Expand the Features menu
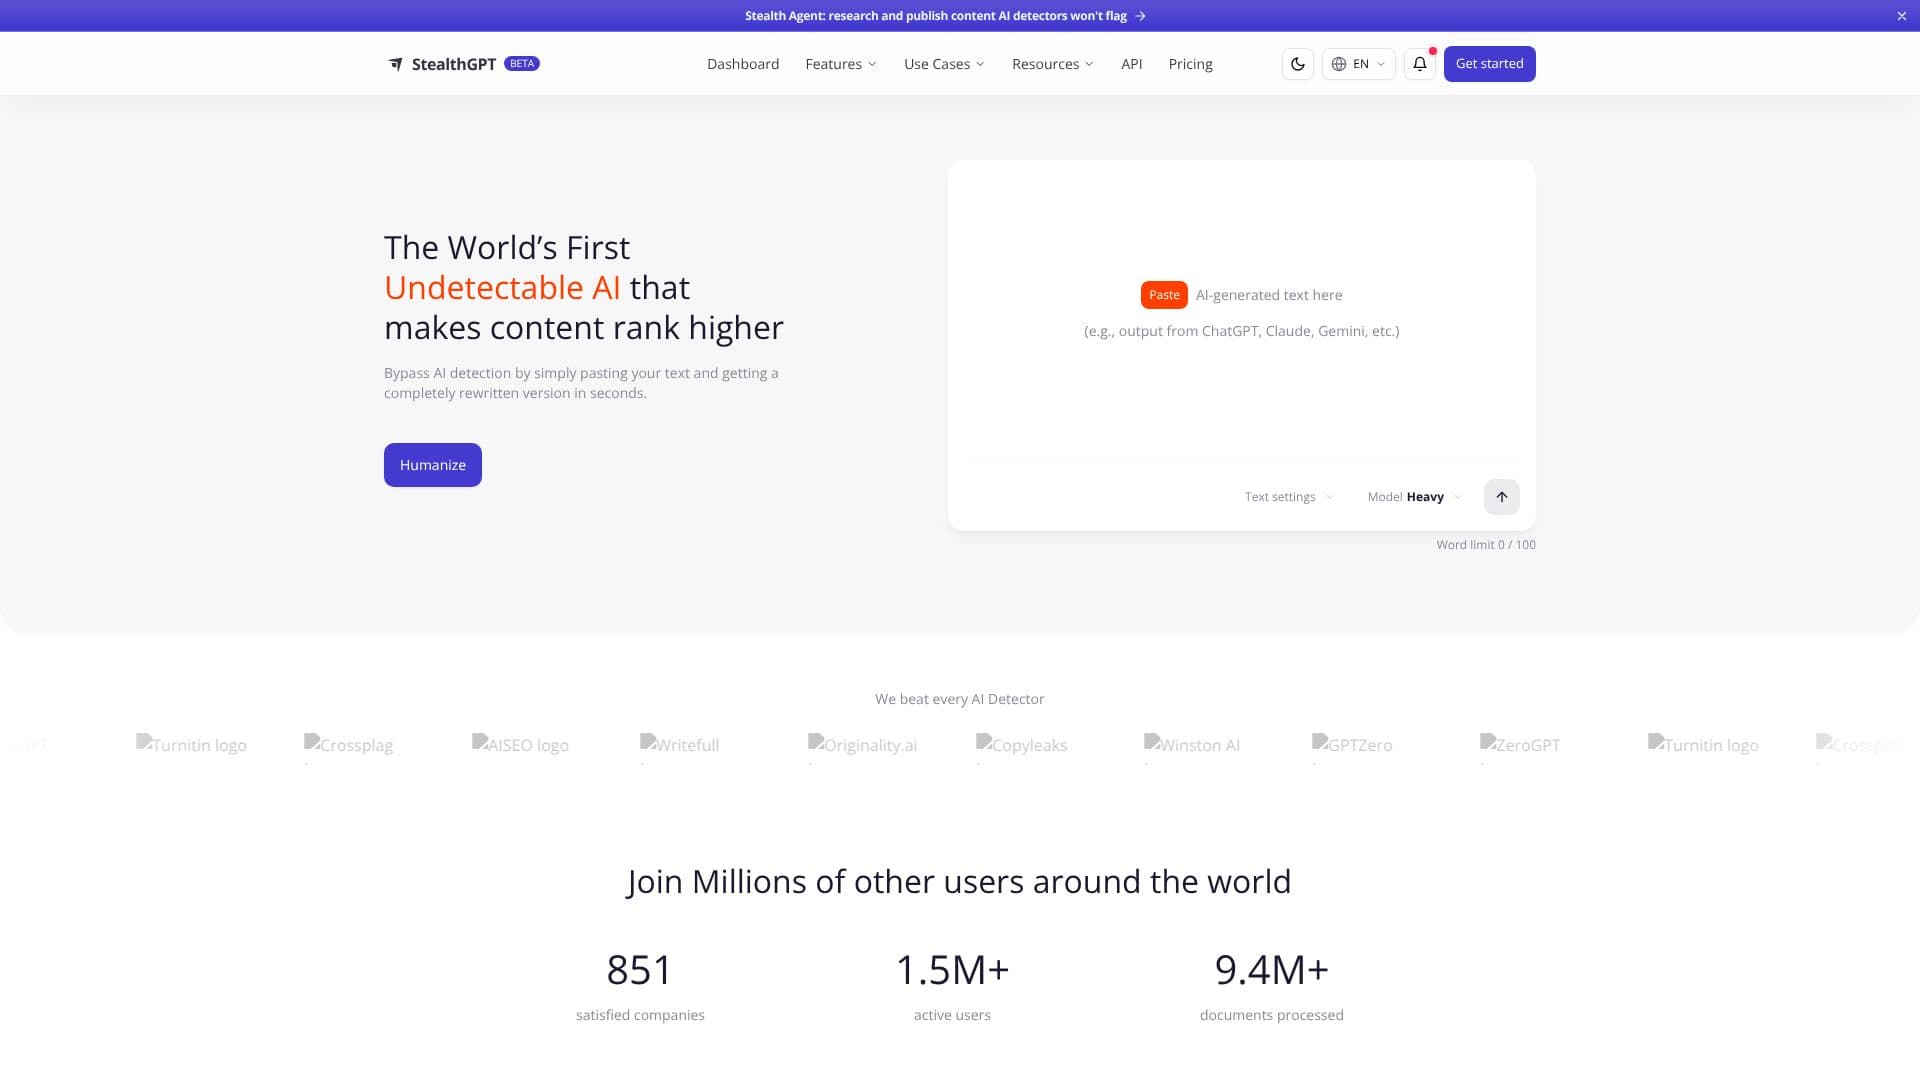 (x=840, y=64)
